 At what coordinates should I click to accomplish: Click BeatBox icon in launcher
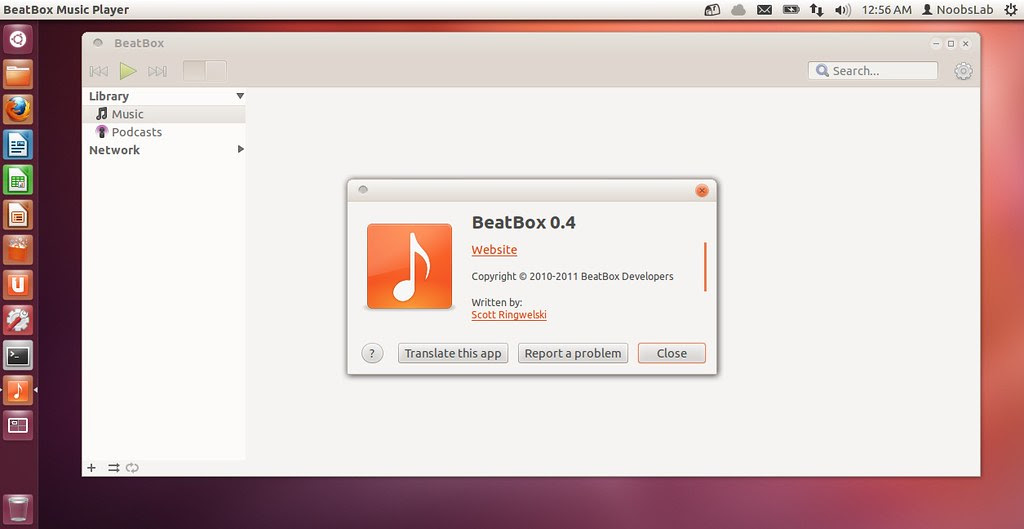coord(18,390)
